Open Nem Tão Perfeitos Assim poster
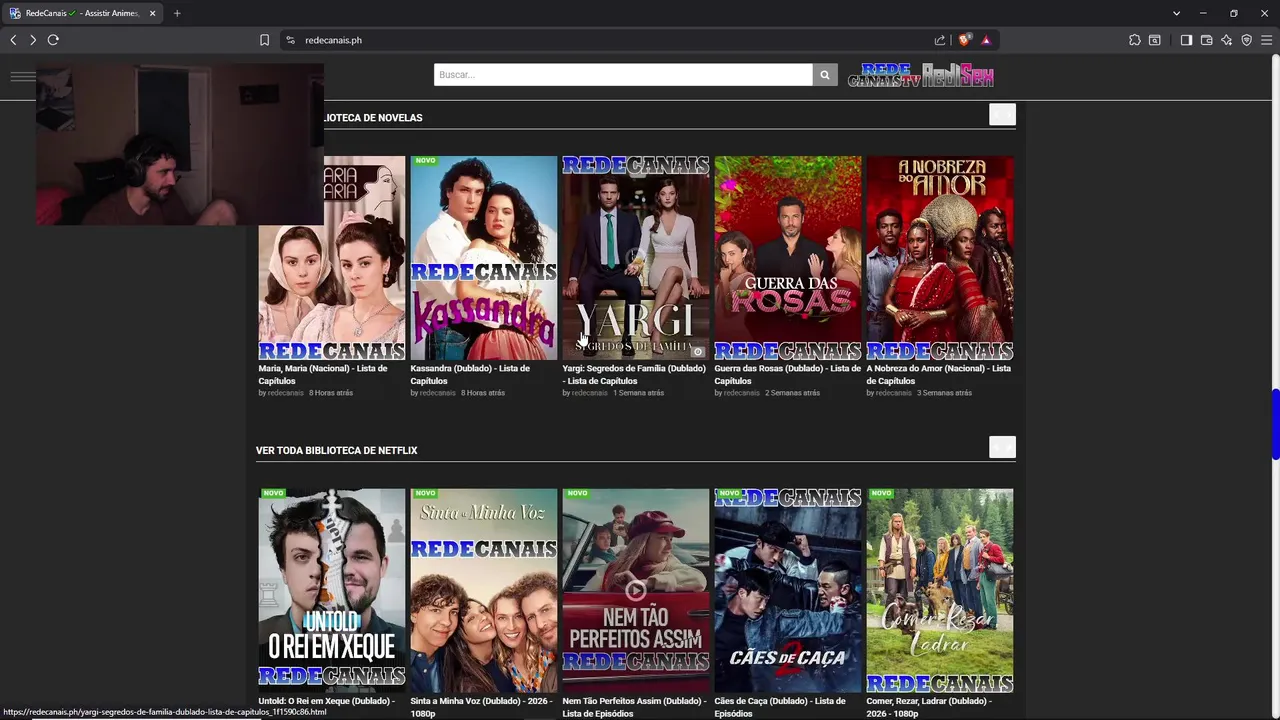Screen dimensions: 1280x720 tap(635, 590)
